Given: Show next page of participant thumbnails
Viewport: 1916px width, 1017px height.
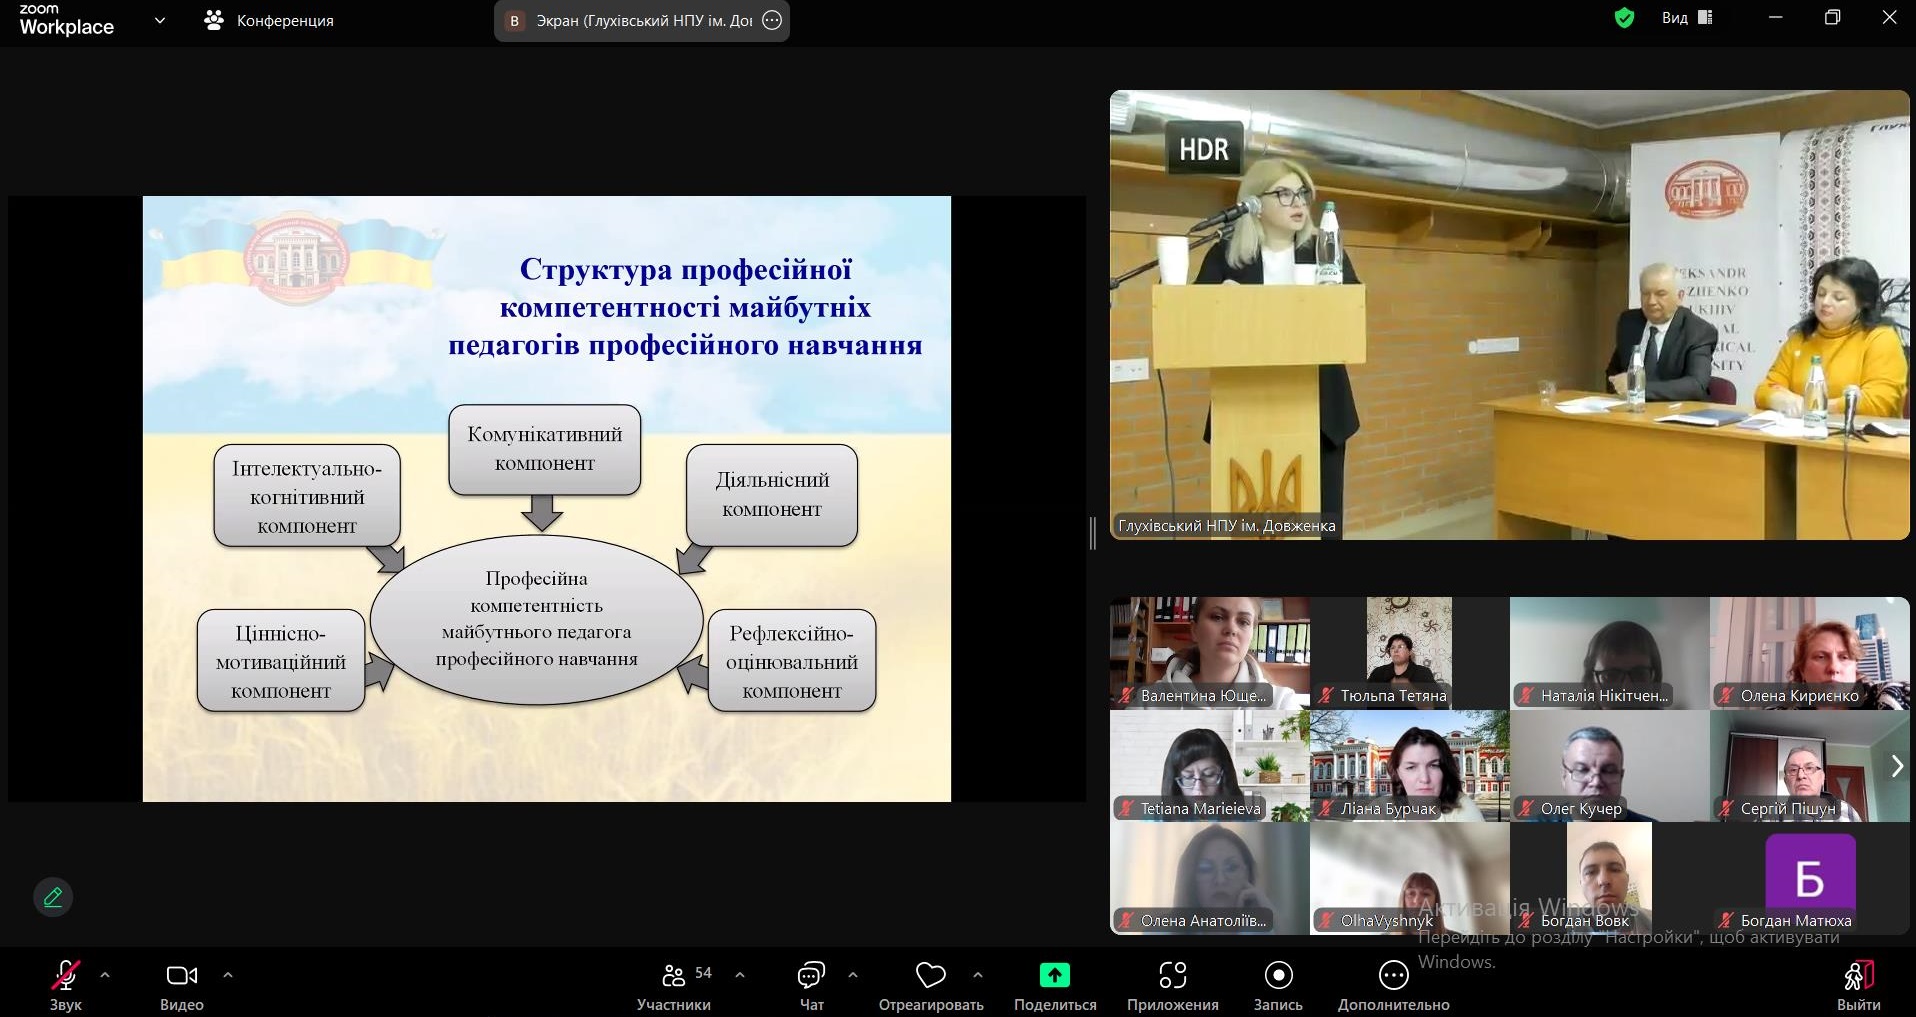Looking at the screenshot, I should pyautogui.click(x=1896, y=766).
